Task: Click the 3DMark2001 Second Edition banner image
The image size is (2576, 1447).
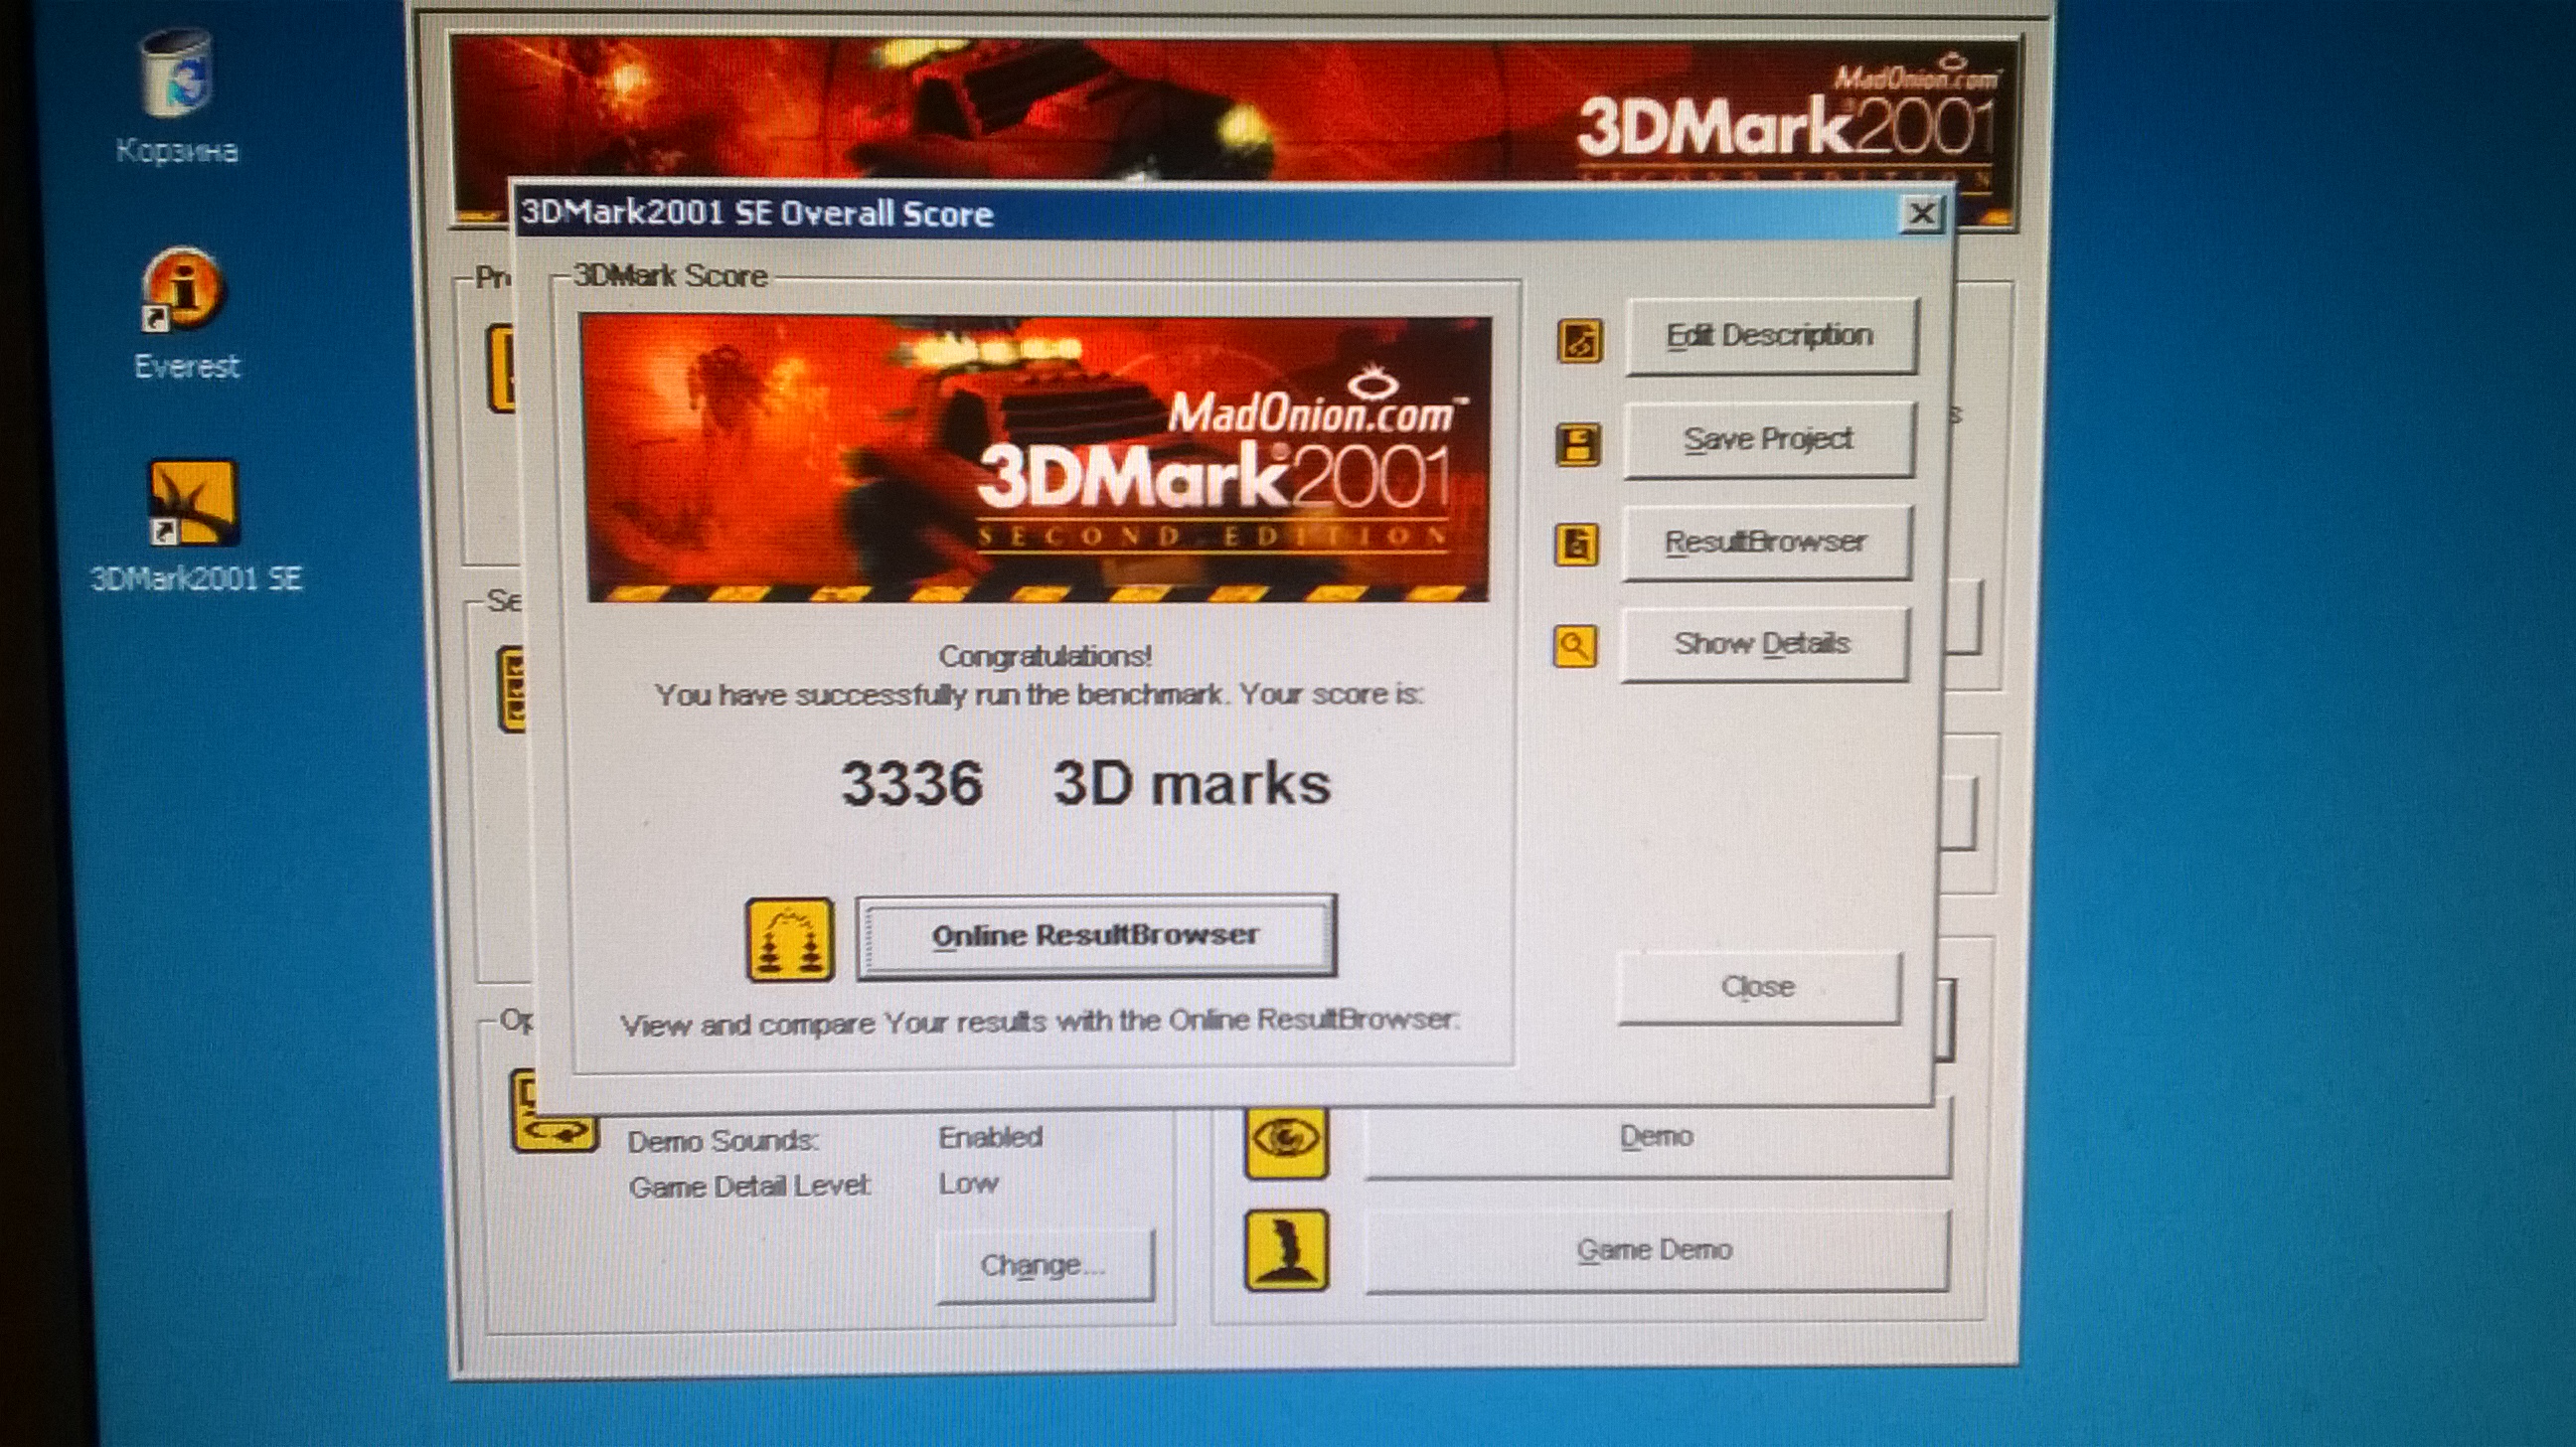Action: pyautogui.click(x=1037, y=459)
